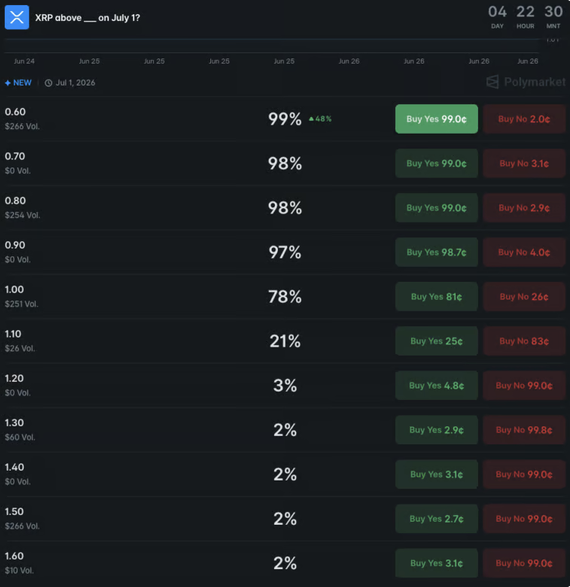The width and height of the screenshot is (570, 587).
Task: Buy Yes 99.0¢ on the 0.80 row
Action: (x=436, y=208)
